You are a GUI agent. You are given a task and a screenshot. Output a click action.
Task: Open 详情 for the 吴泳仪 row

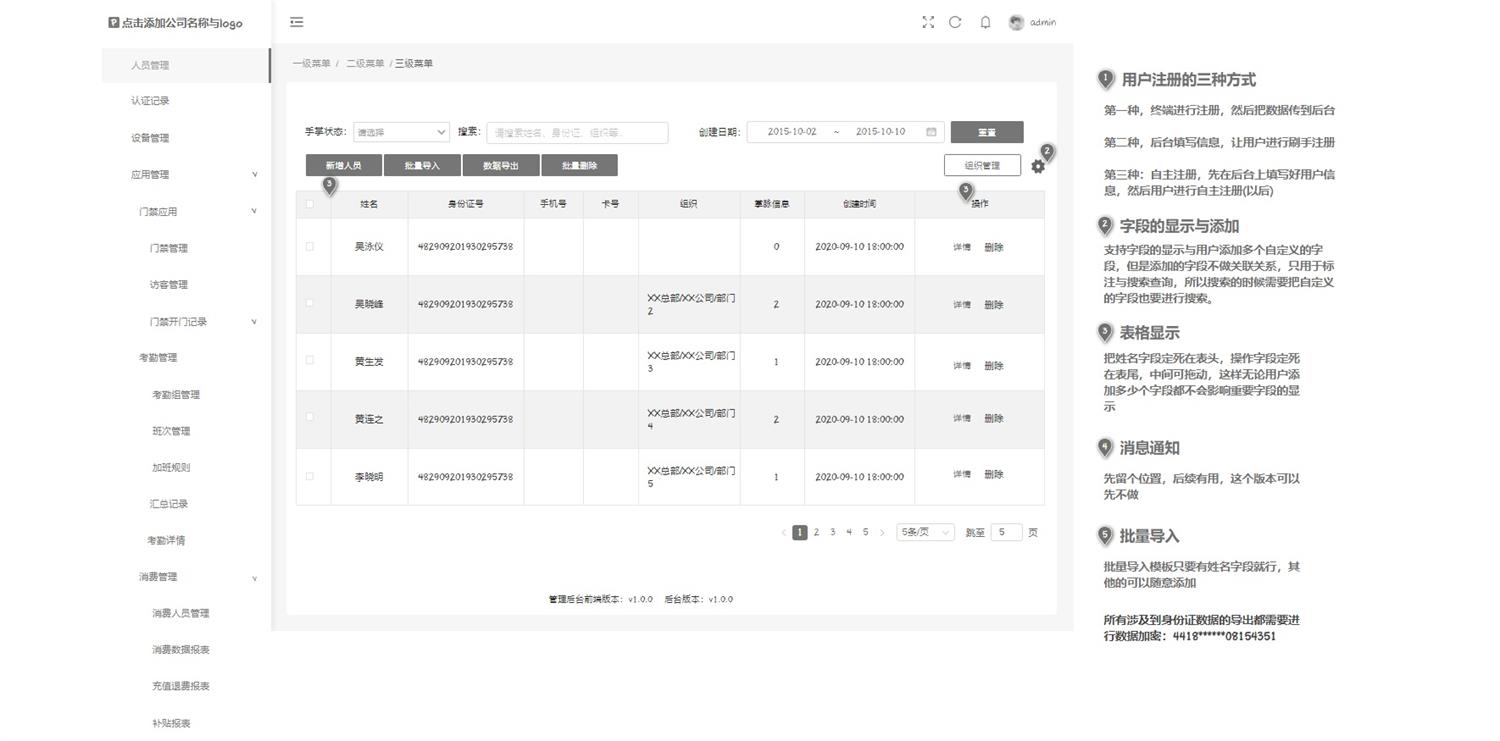point(962,247)
